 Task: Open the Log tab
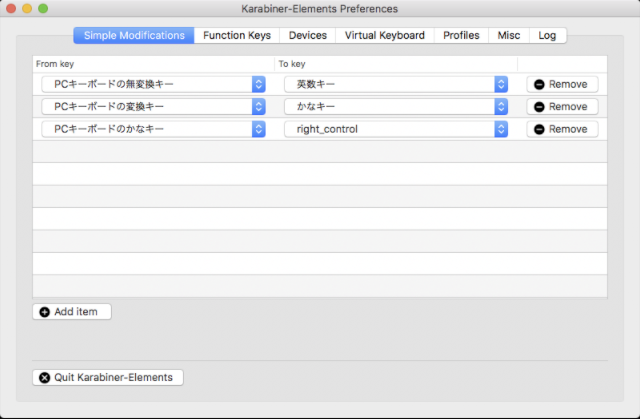547,35
